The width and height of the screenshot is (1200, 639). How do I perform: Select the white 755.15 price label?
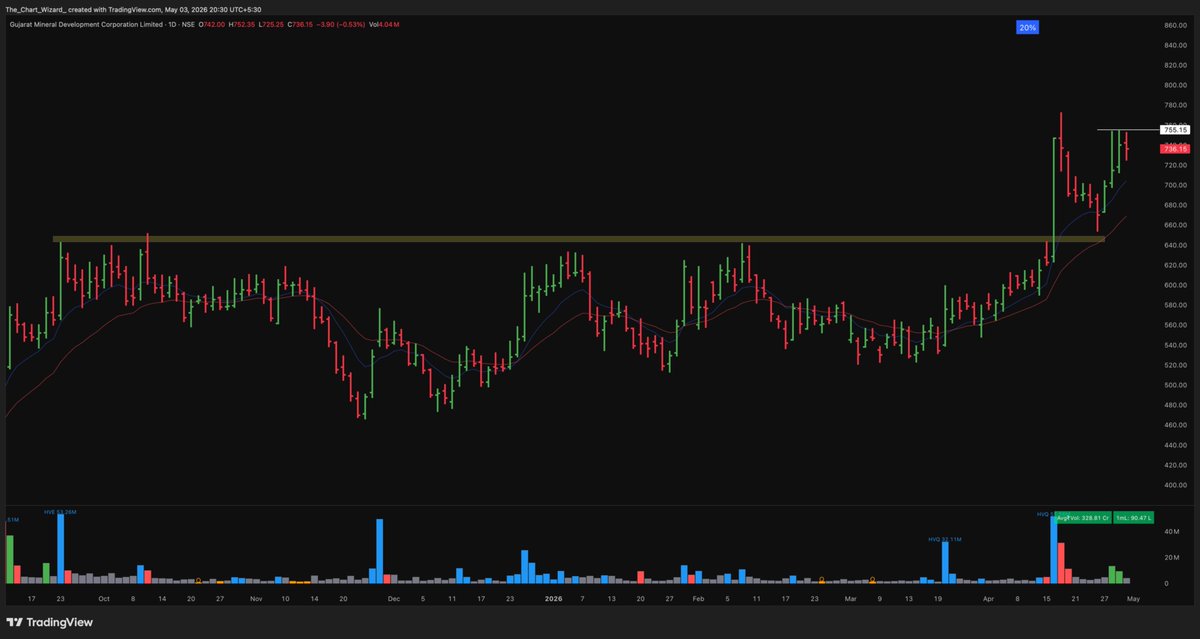point(1174,130)
